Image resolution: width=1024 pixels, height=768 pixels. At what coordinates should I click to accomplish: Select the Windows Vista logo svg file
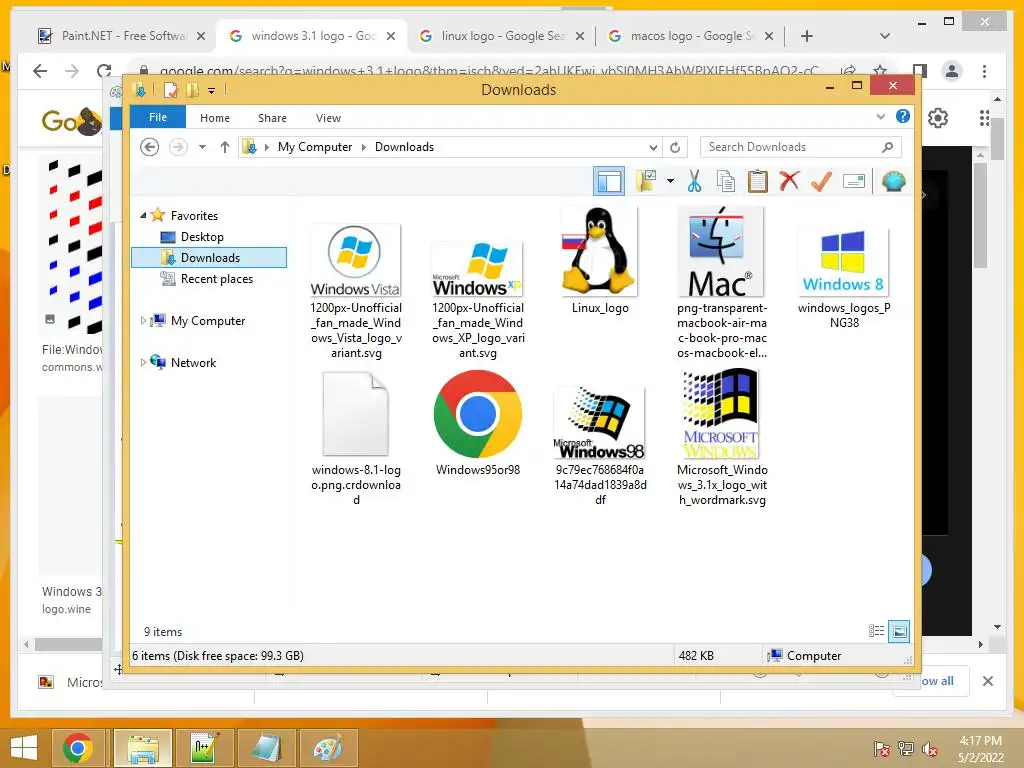tap(356, 291)
